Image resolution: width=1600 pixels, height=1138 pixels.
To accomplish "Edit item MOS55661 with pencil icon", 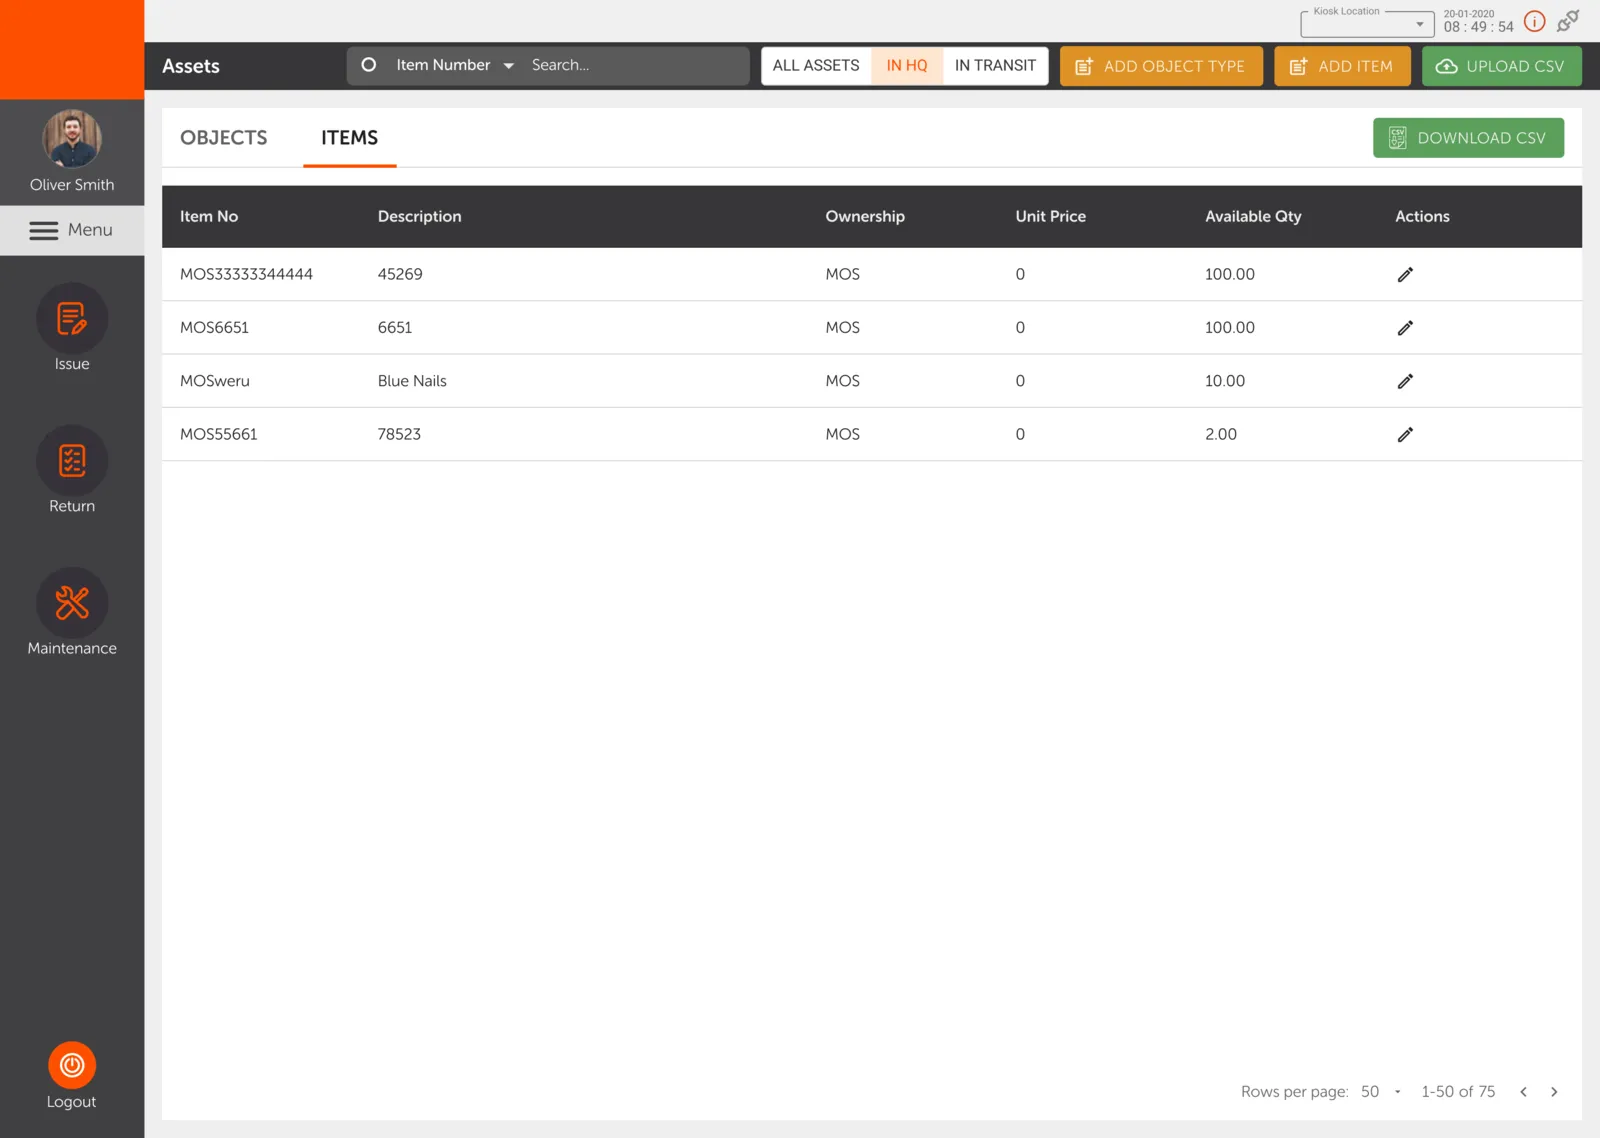I will tap(1405, 434).
